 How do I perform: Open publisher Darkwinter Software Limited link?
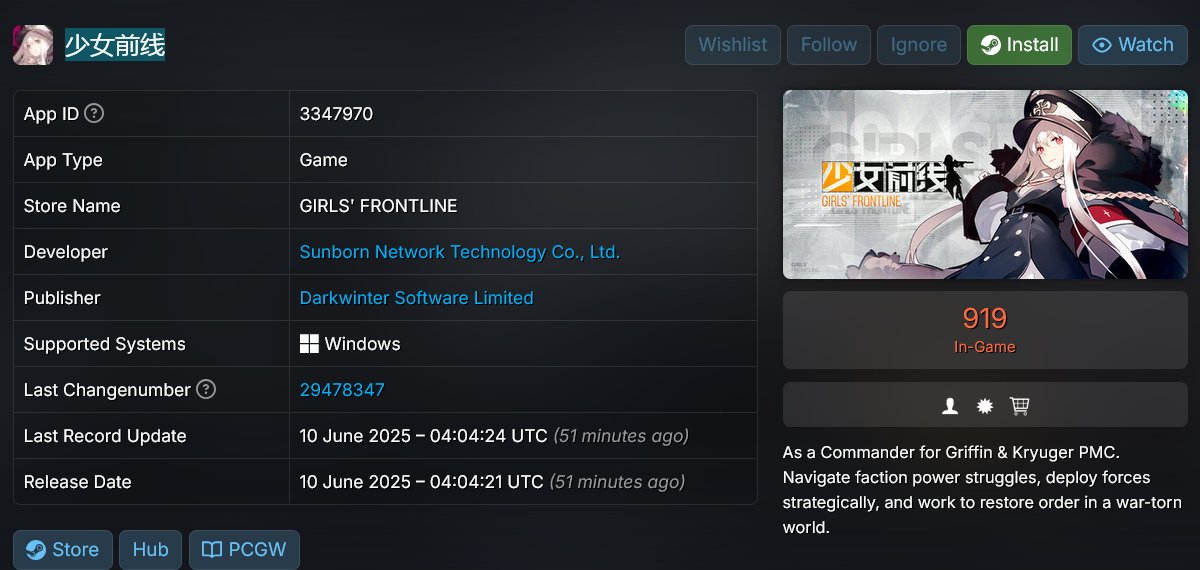click(x=417, y=298)
